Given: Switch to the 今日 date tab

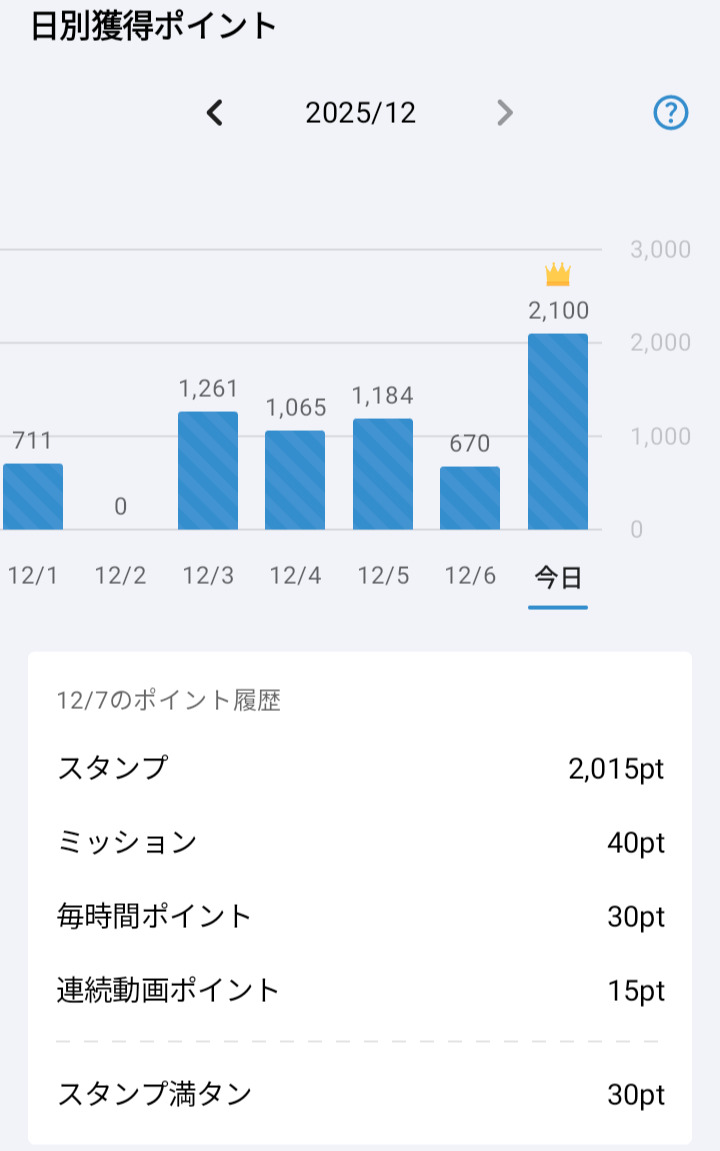Looking at the screenshot, I should pyautogui.click(x=558, y=577).
